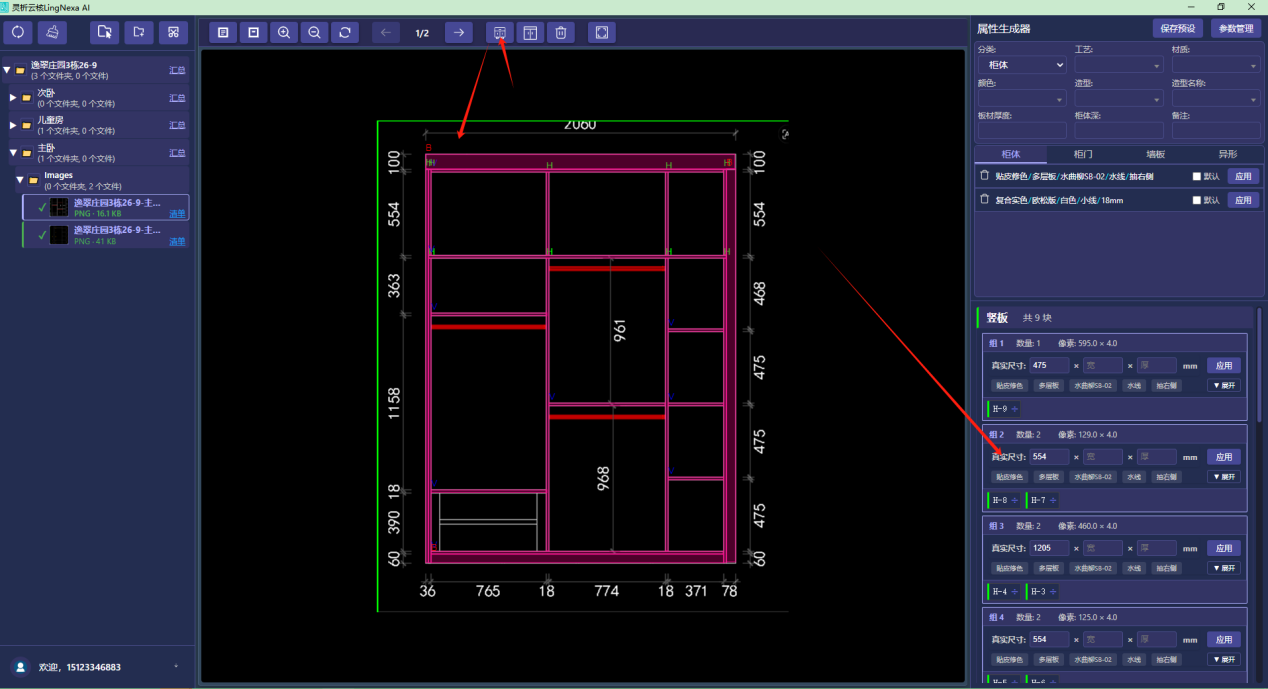Expand group 组 3 with 展开 button

(x=1224, y=568)
